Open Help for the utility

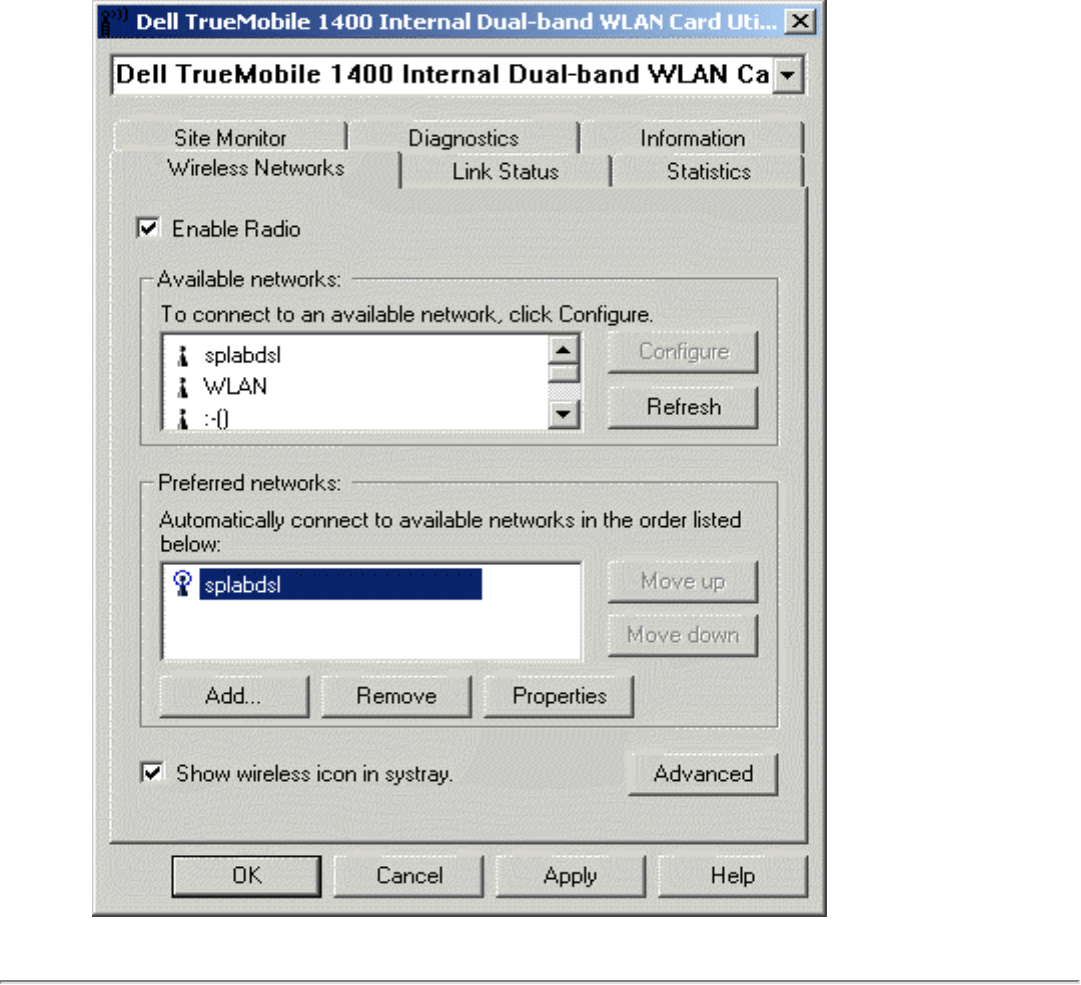coord(732,875)
